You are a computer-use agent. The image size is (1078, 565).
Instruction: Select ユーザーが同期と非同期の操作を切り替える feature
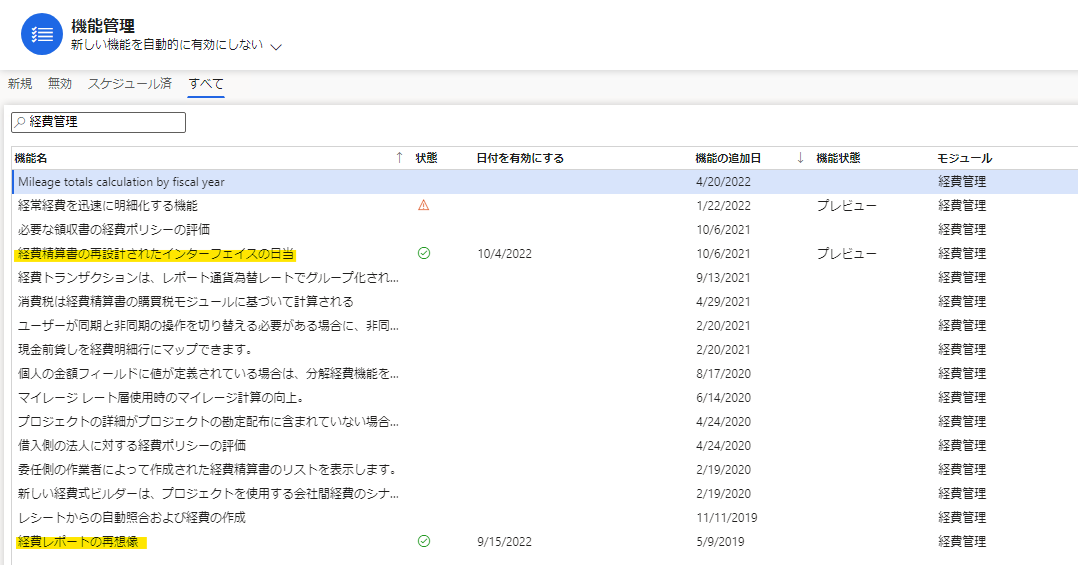coord(208,326)
